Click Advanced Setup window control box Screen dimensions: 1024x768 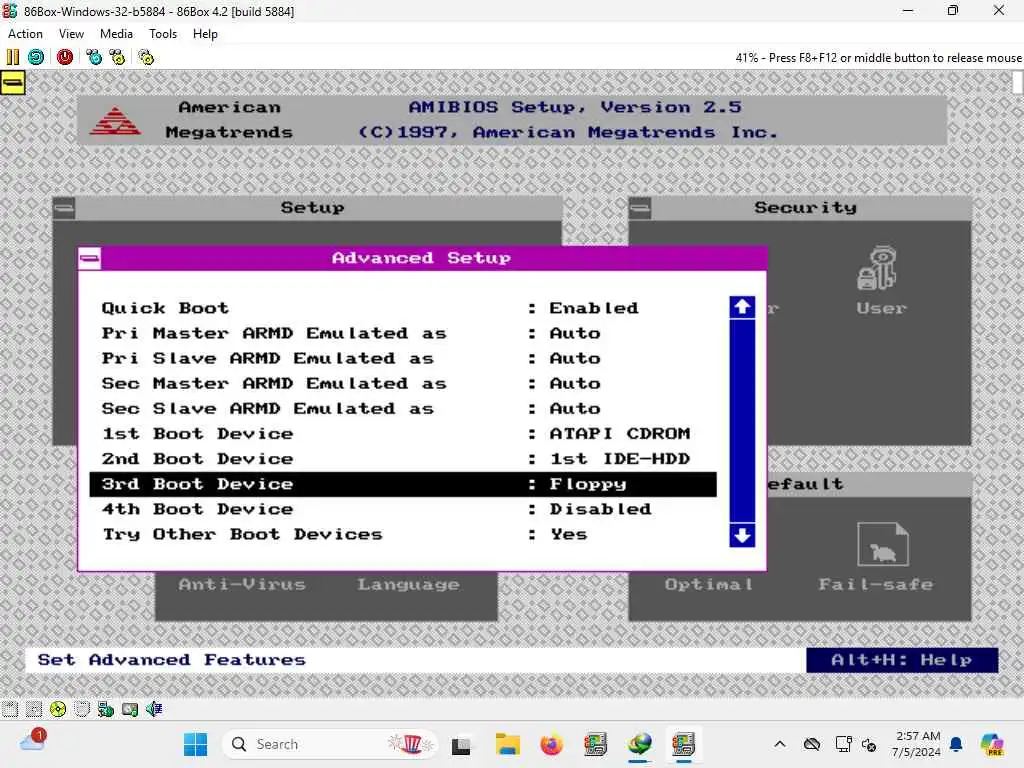coord(89,259)
